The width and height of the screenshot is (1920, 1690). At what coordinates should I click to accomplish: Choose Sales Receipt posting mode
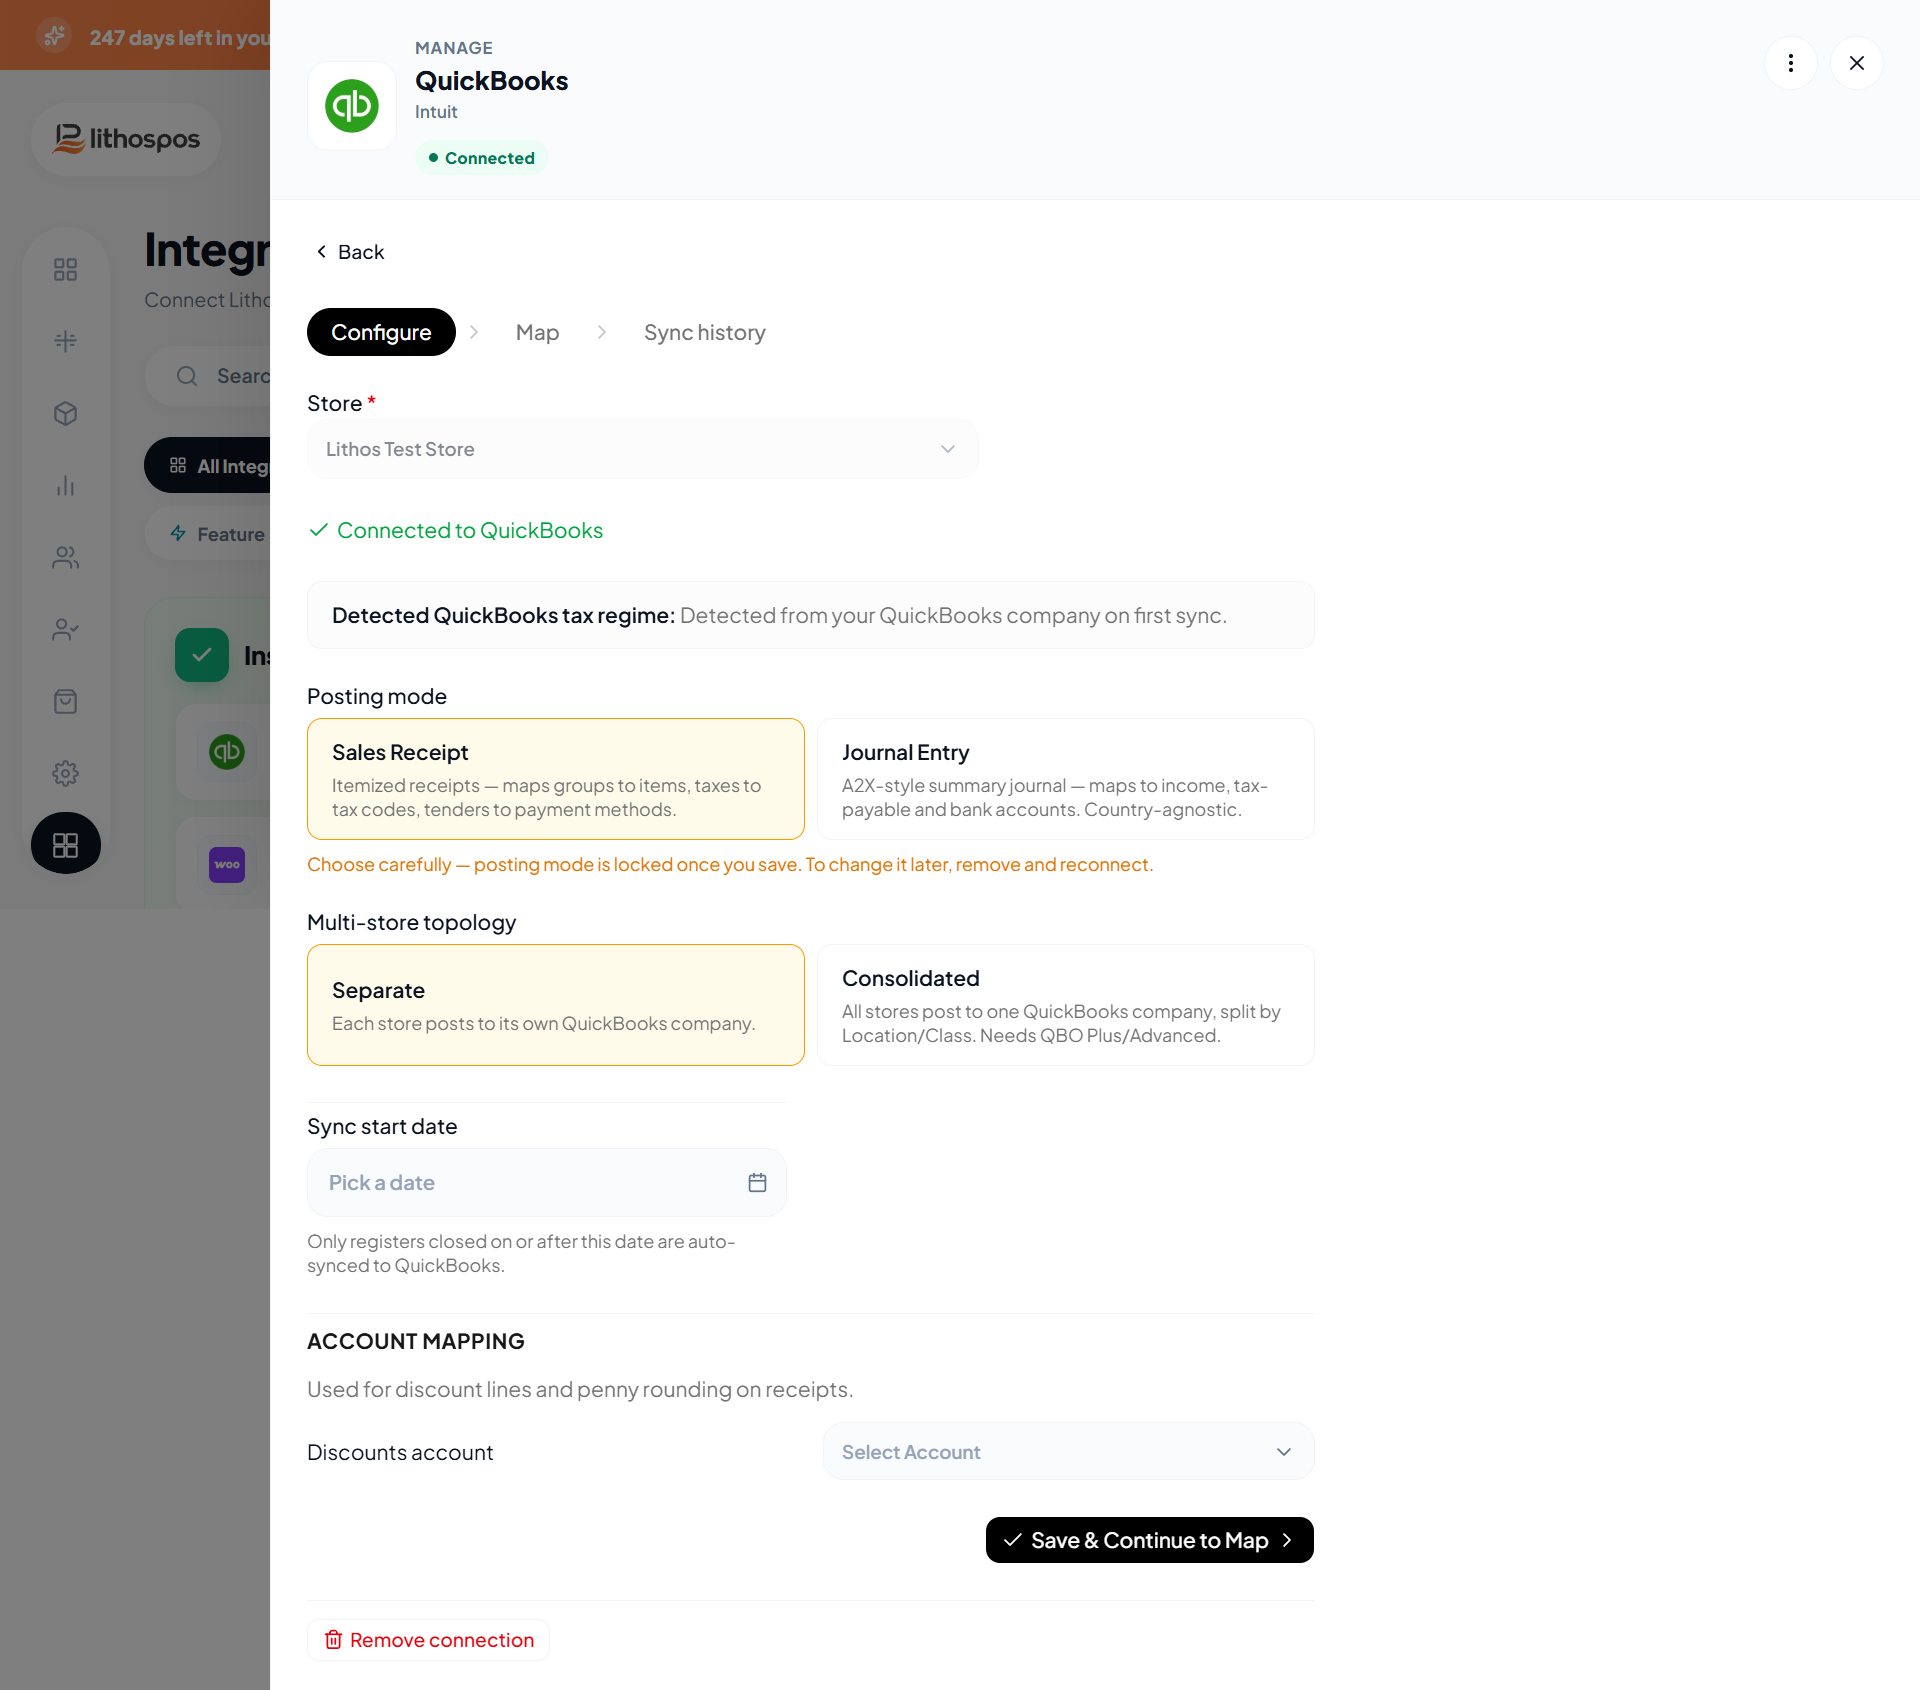556,779
